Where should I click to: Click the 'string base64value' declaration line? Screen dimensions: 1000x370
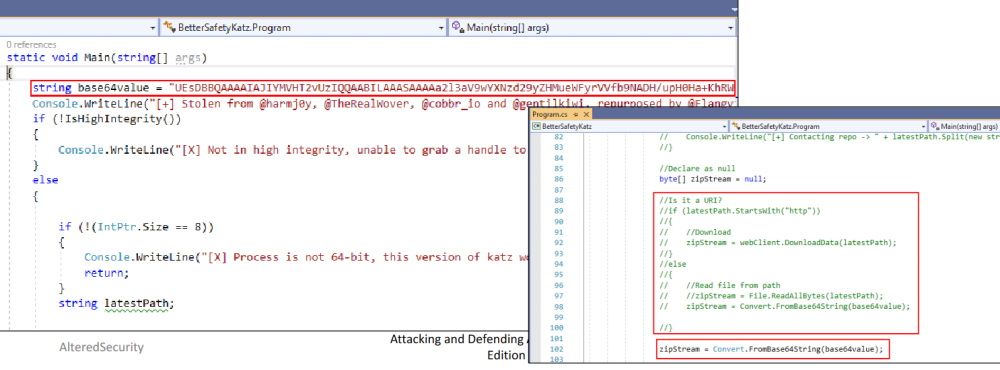(x=383, y=87)
